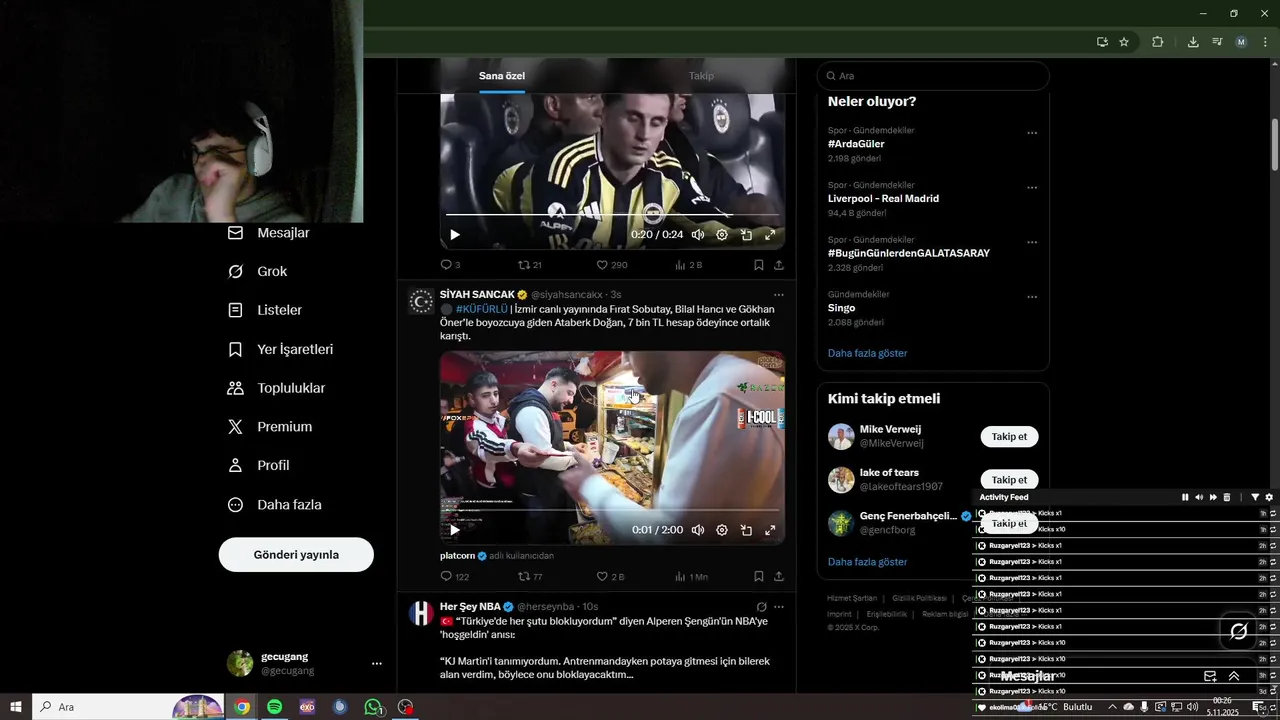Open the #ArdaGüler trending topic

point(856,144)
